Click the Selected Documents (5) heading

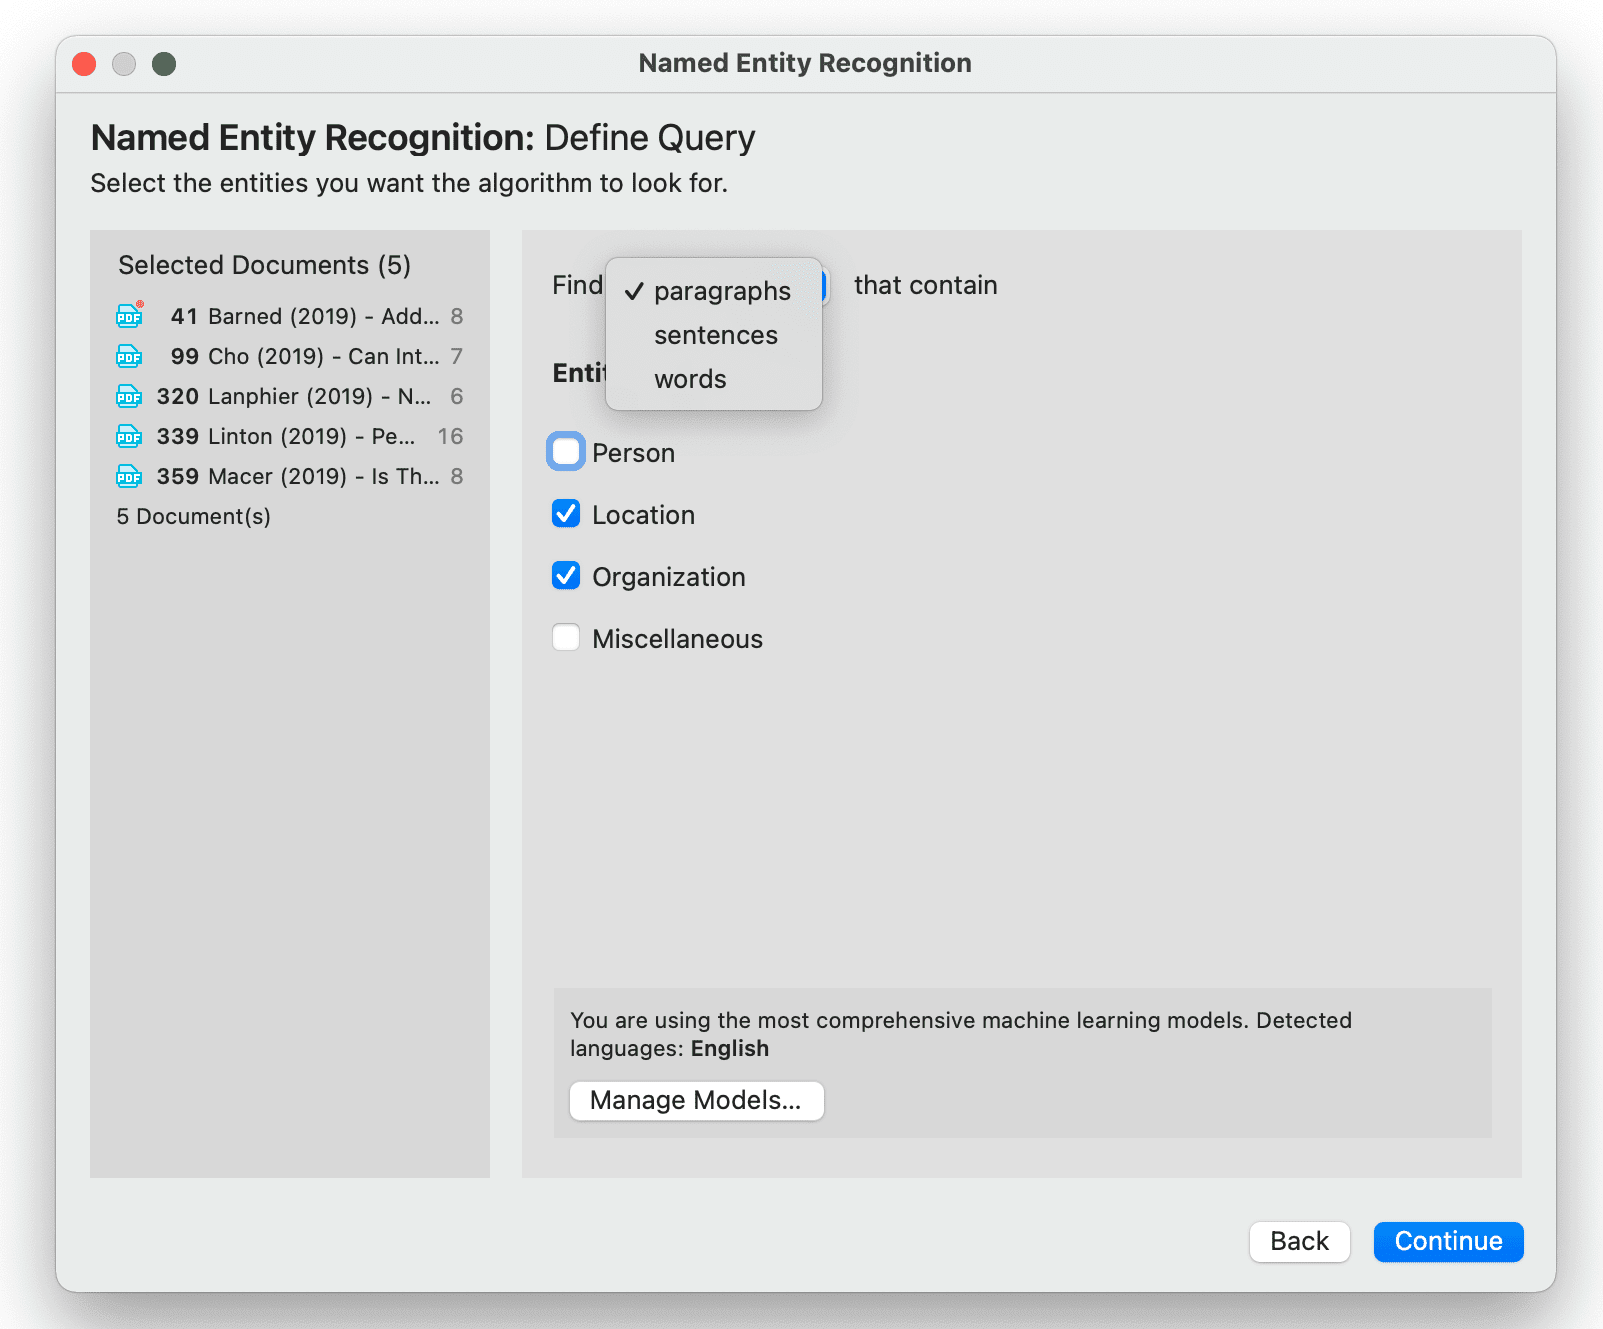pos(265,265)
